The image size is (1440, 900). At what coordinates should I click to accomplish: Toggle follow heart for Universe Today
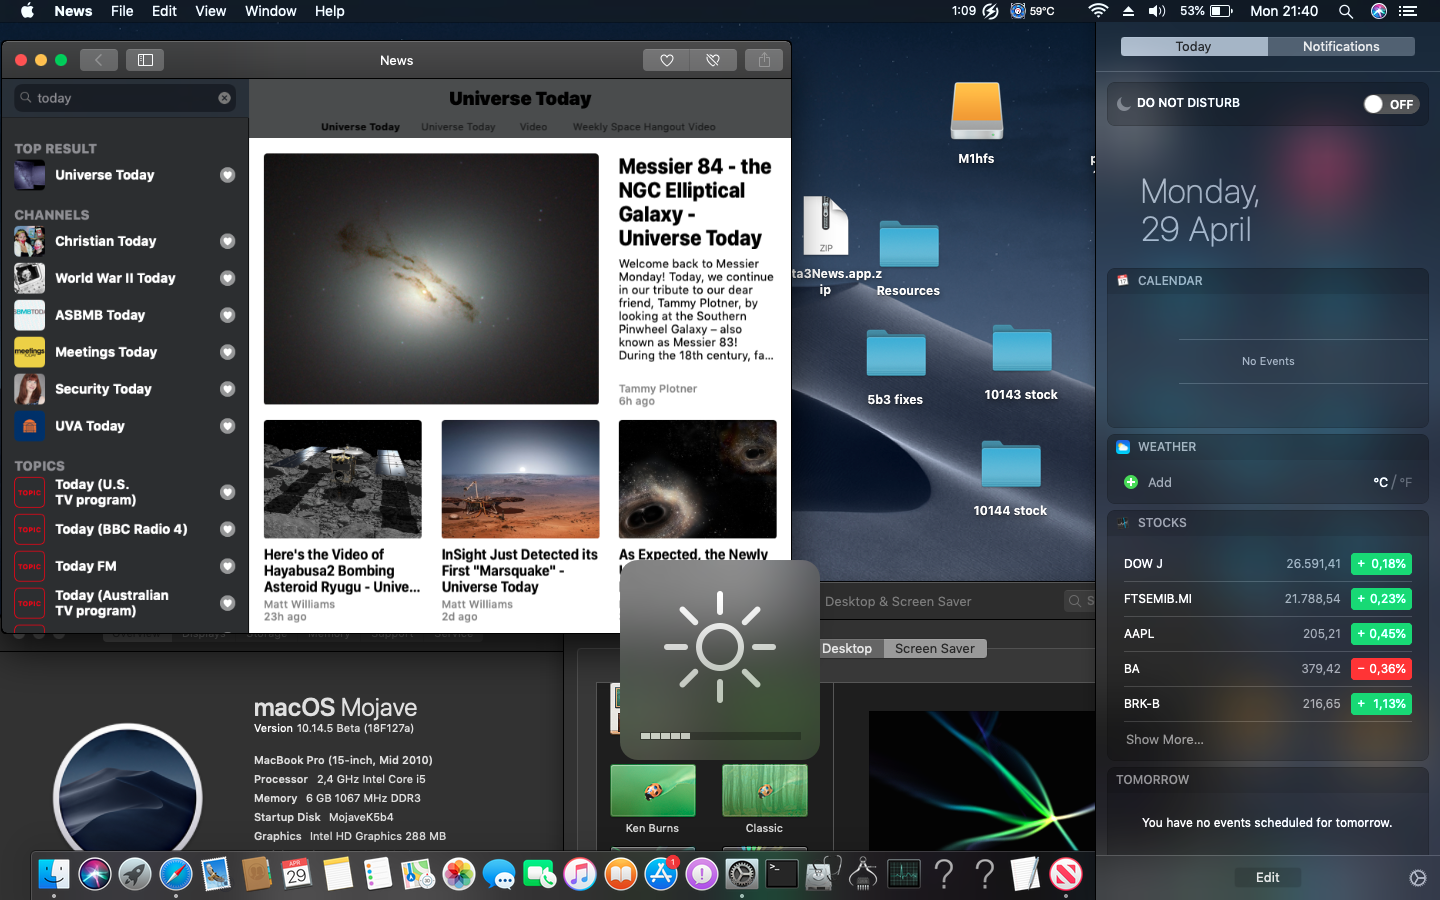coord(227,175)
